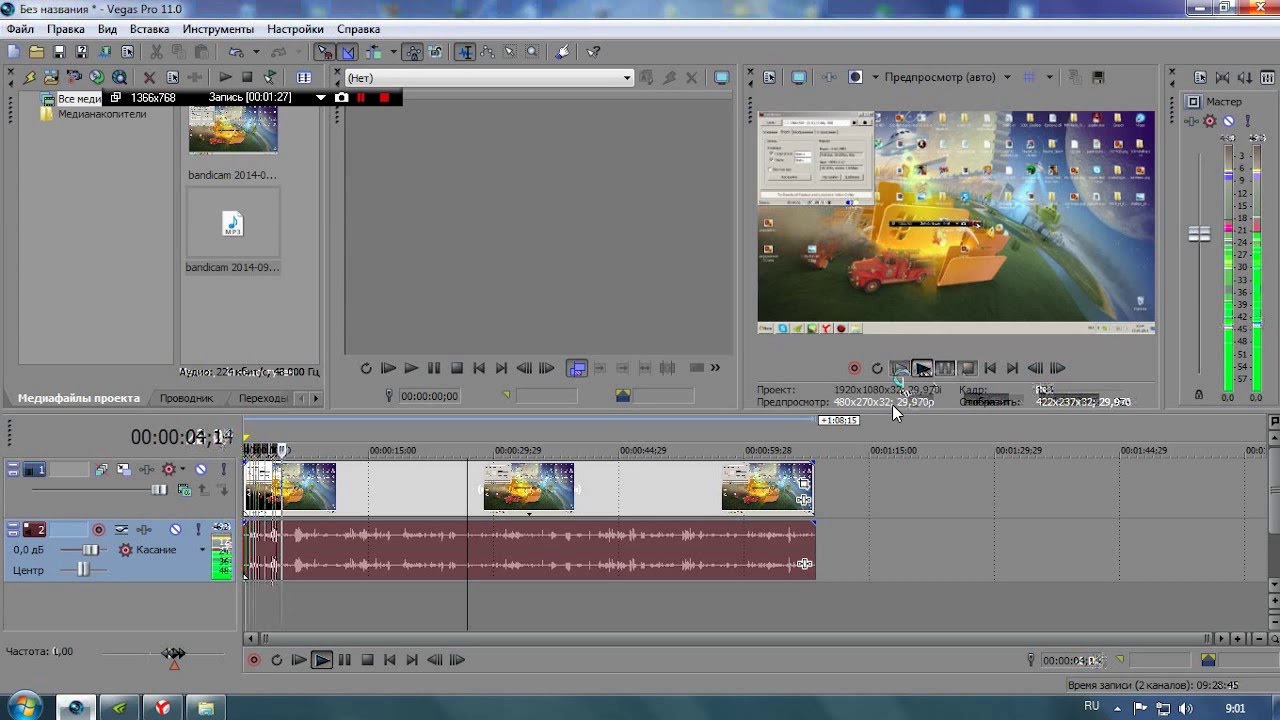Image resolution: width=1280 pixels, height=720 pixels.
Task: Create a new project with New icon
Action: pos(13,52)
